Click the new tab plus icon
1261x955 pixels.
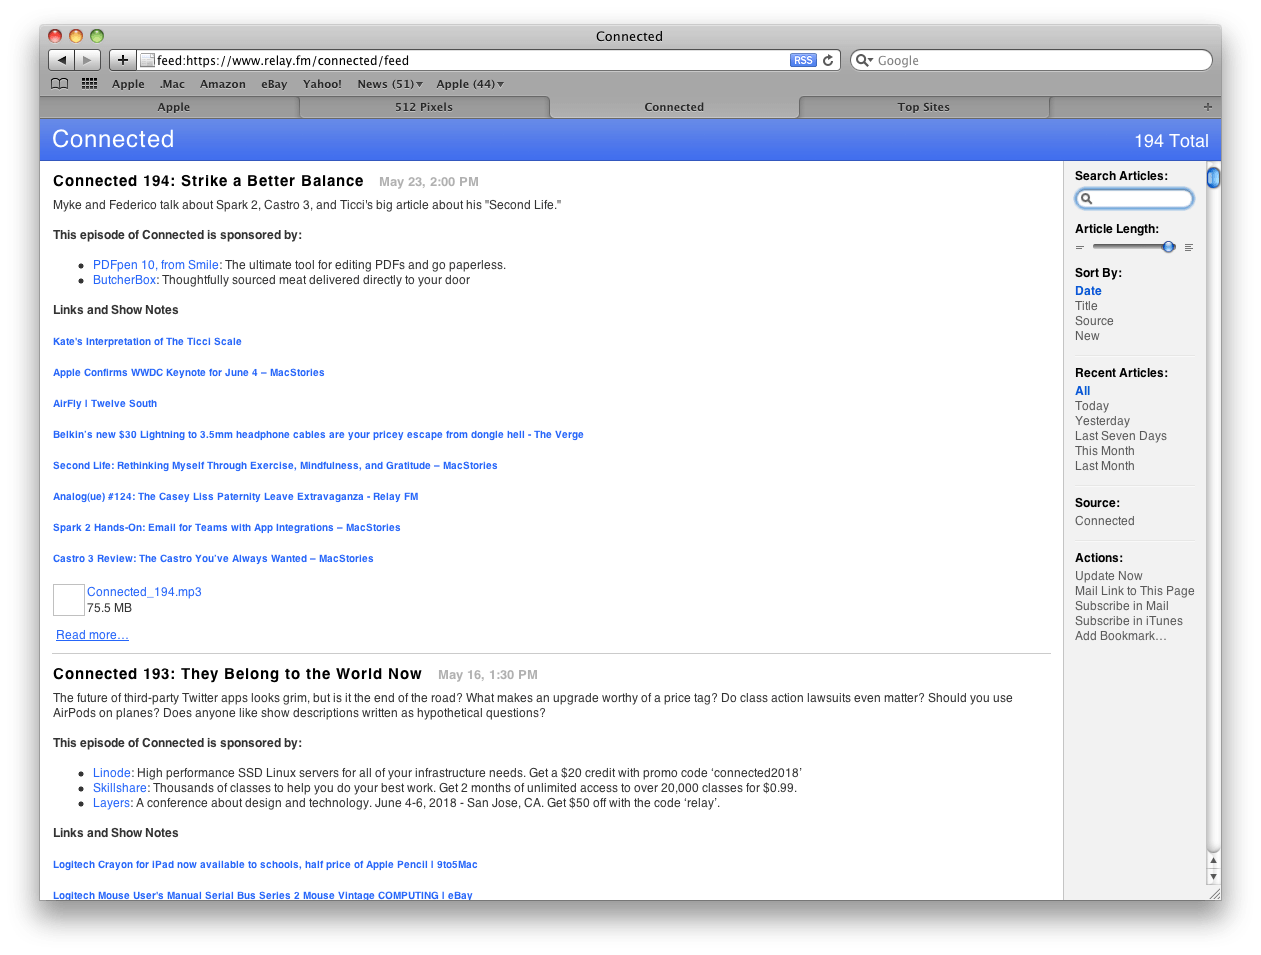tap(1208, 107)
